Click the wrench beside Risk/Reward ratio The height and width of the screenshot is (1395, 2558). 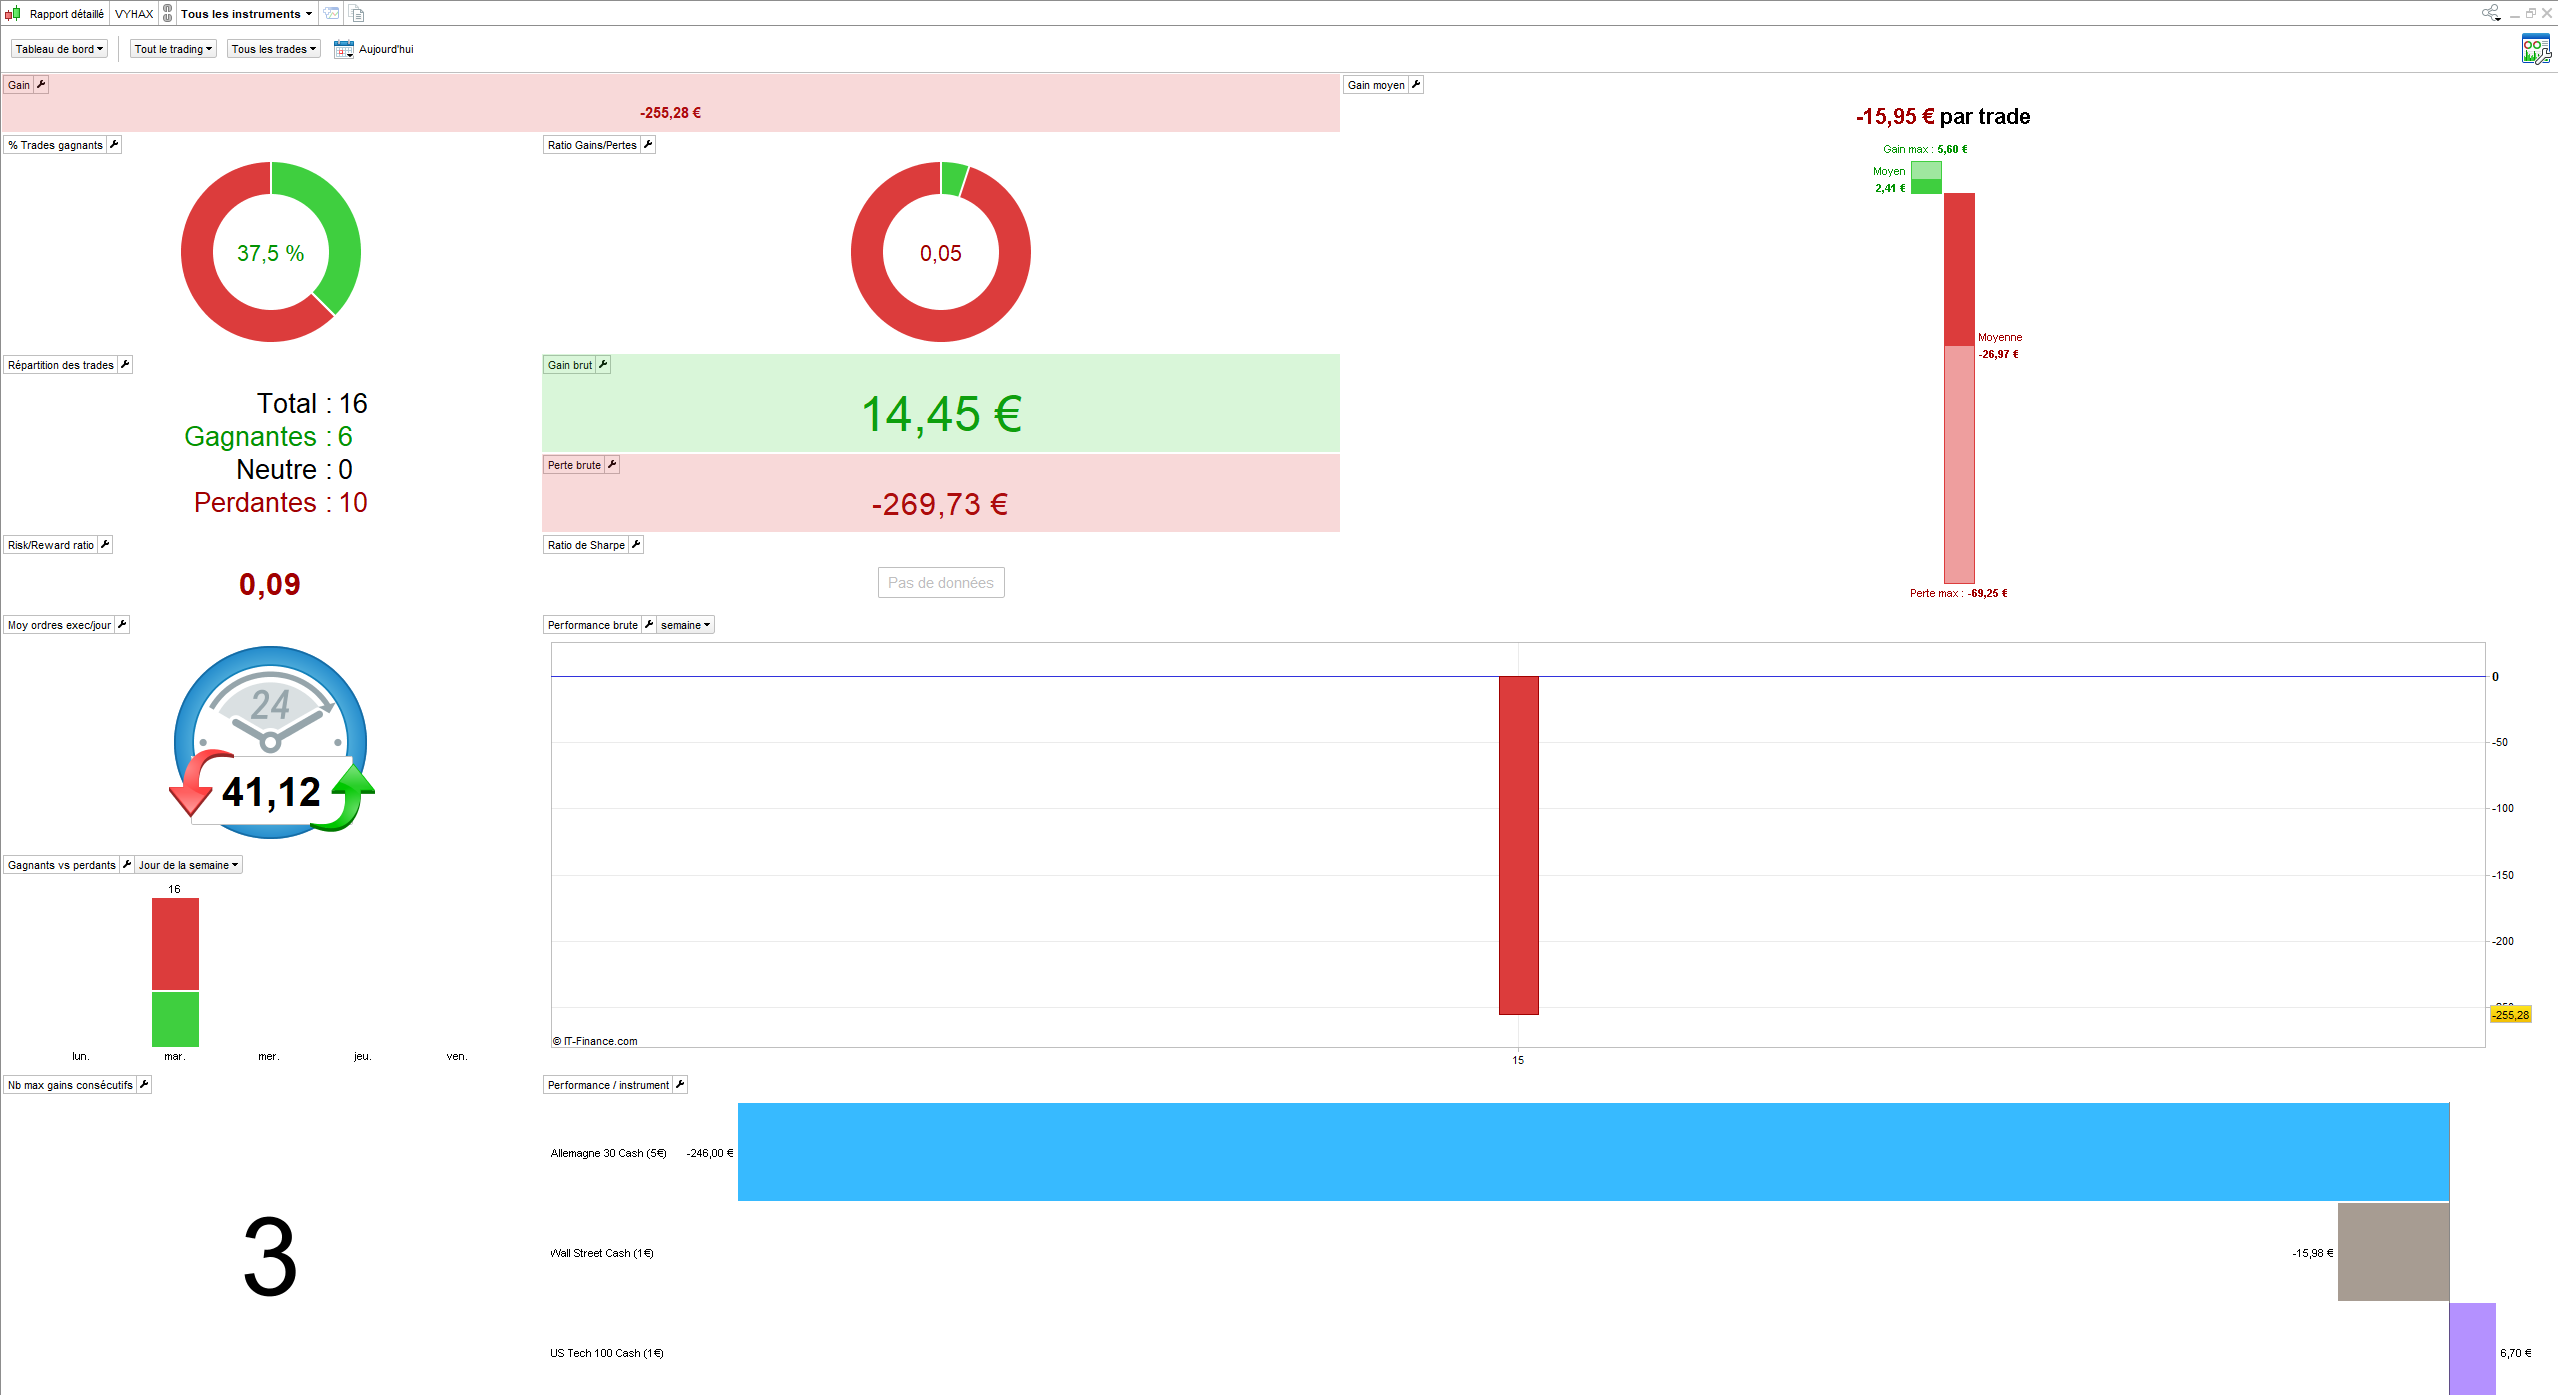point(105,545)
